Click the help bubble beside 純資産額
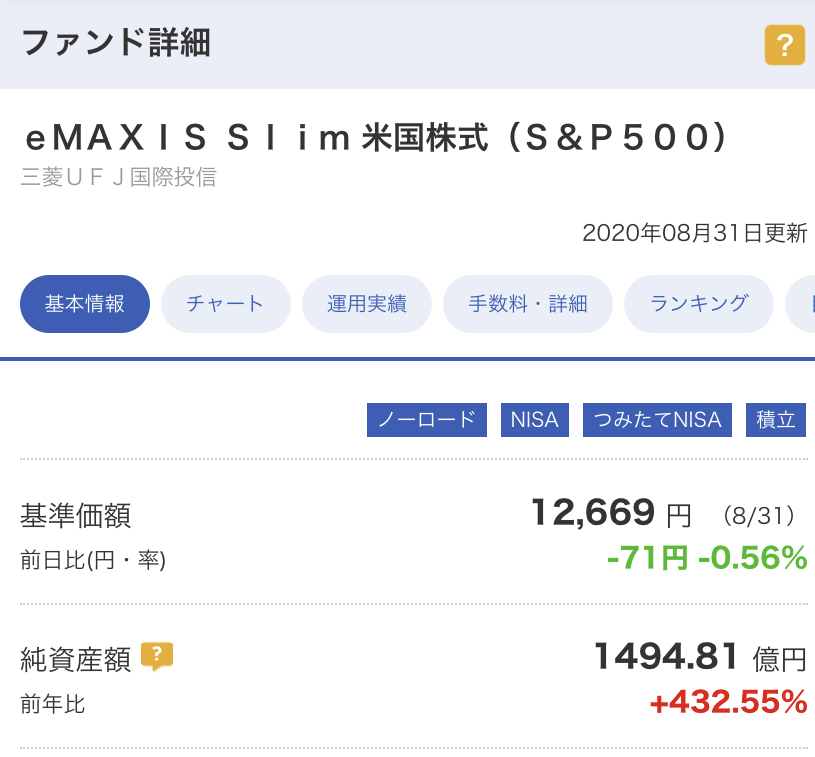The image size is (815, 757). 157,657
